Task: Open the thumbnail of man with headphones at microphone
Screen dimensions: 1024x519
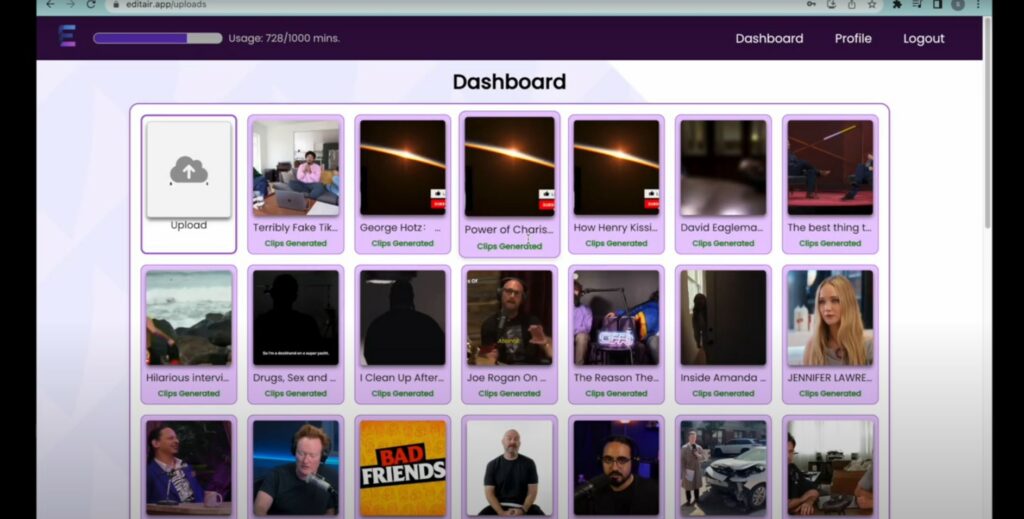Action: click(x=296, y=468)
